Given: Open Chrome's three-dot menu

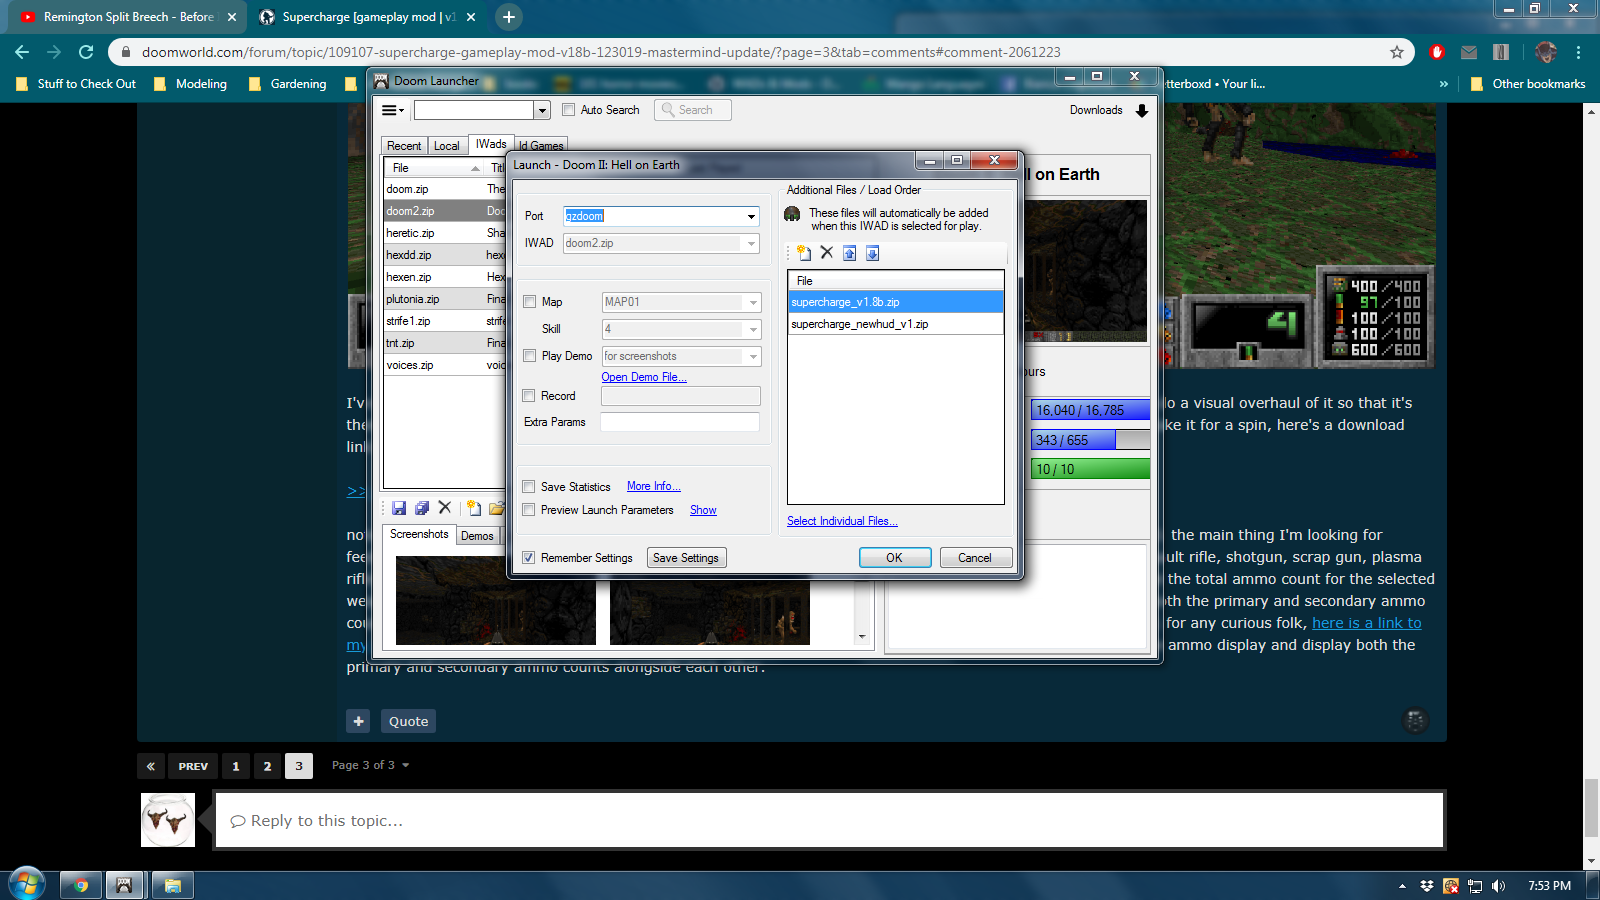Looking at the screenshot, I should 1578,52.
